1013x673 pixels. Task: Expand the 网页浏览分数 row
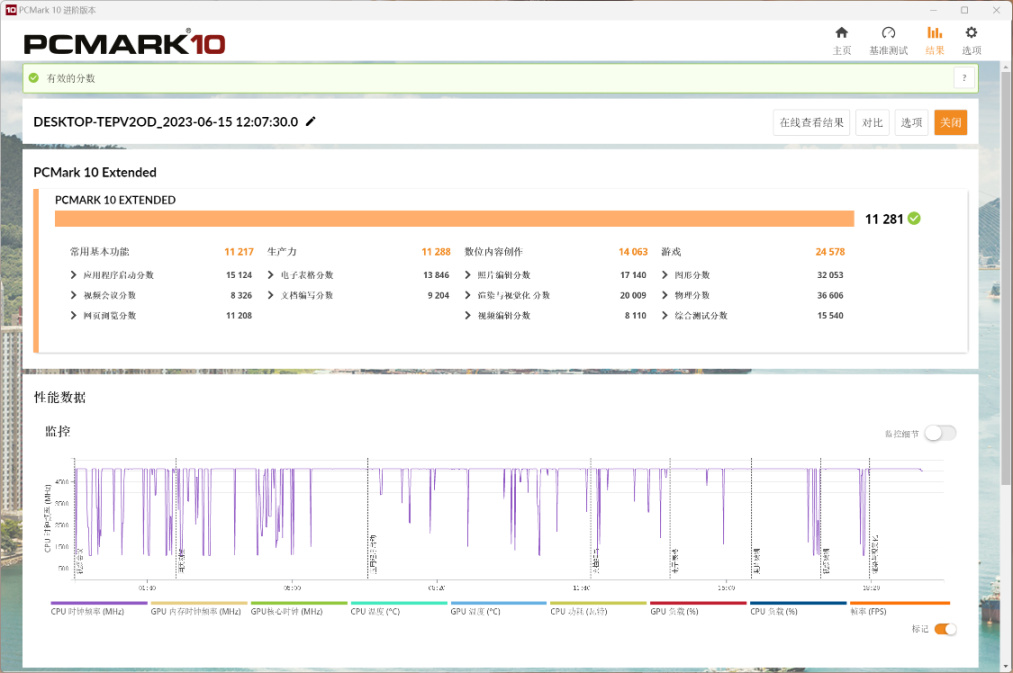click(x=73, y=316)
